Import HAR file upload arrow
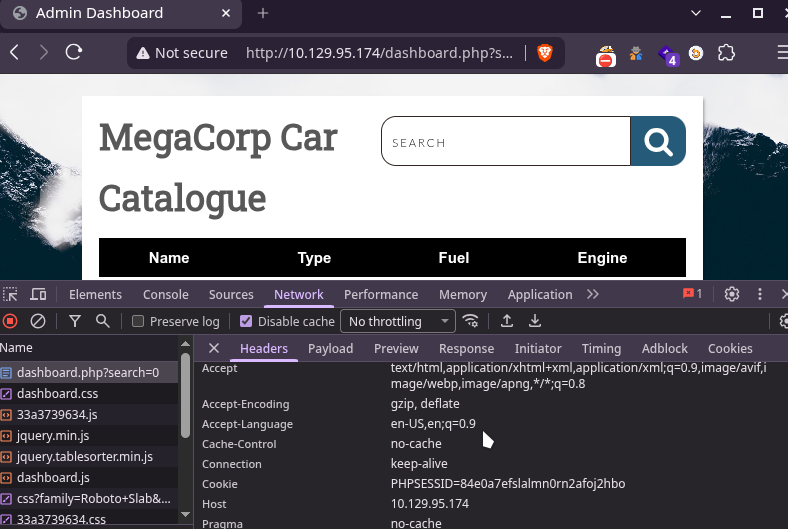Screen dimensions: 788x529 coord(507,321)
